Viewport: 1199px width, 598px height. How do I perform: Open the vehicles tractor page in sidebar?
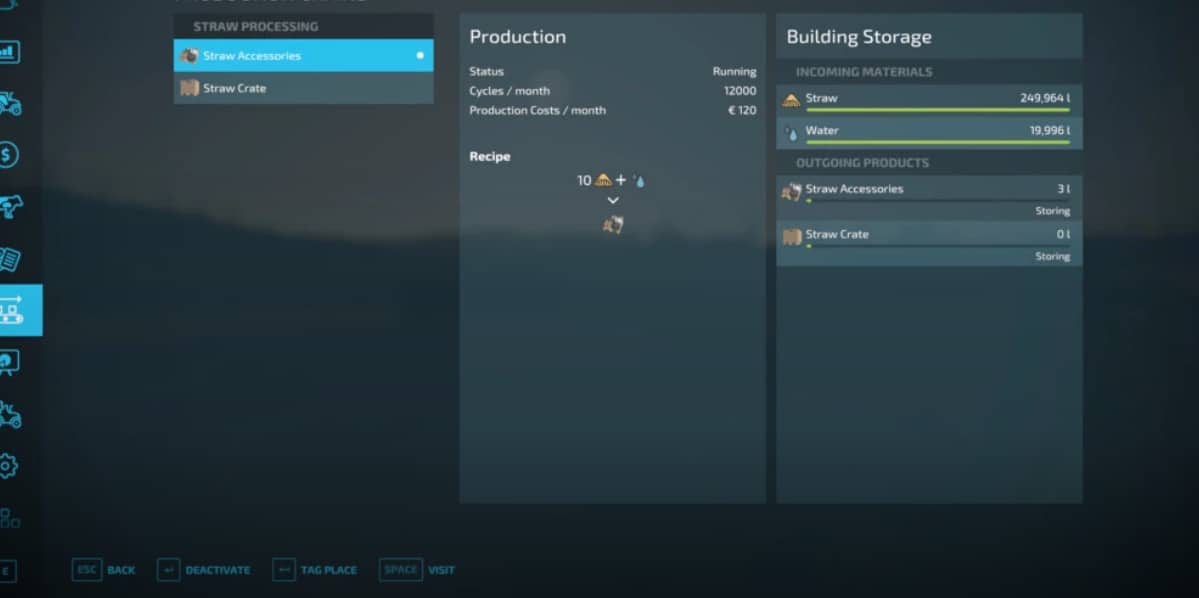pyautogui.click(x=10, y=104)
